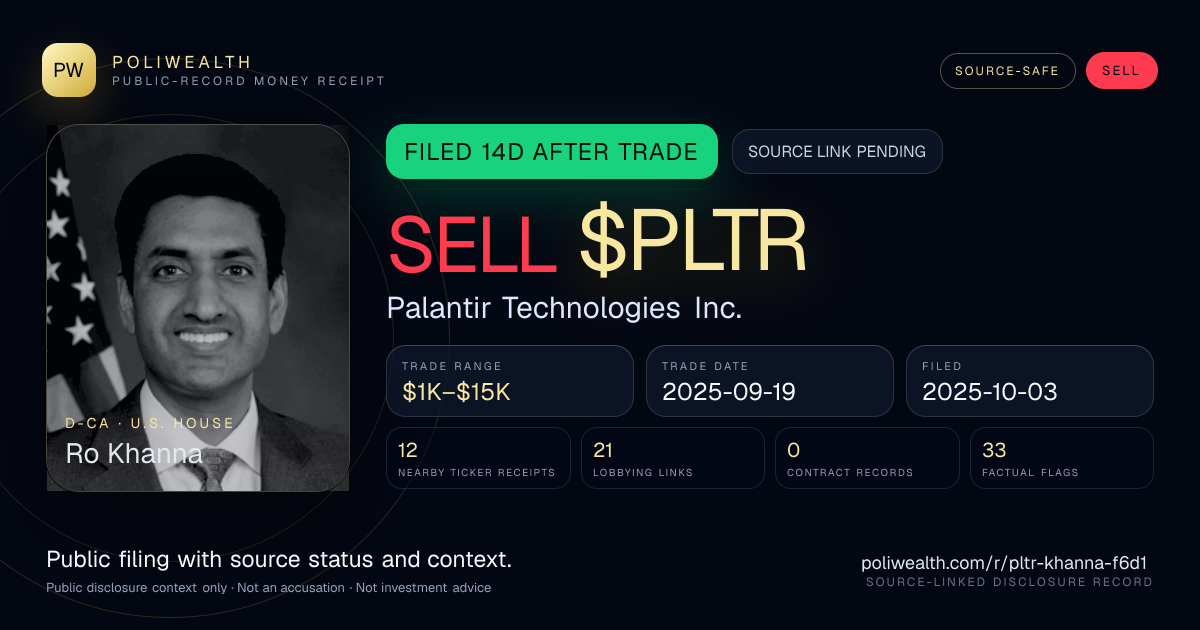
Task: Select the SOURCE-SAFE badge
Action: (1007, 71)
